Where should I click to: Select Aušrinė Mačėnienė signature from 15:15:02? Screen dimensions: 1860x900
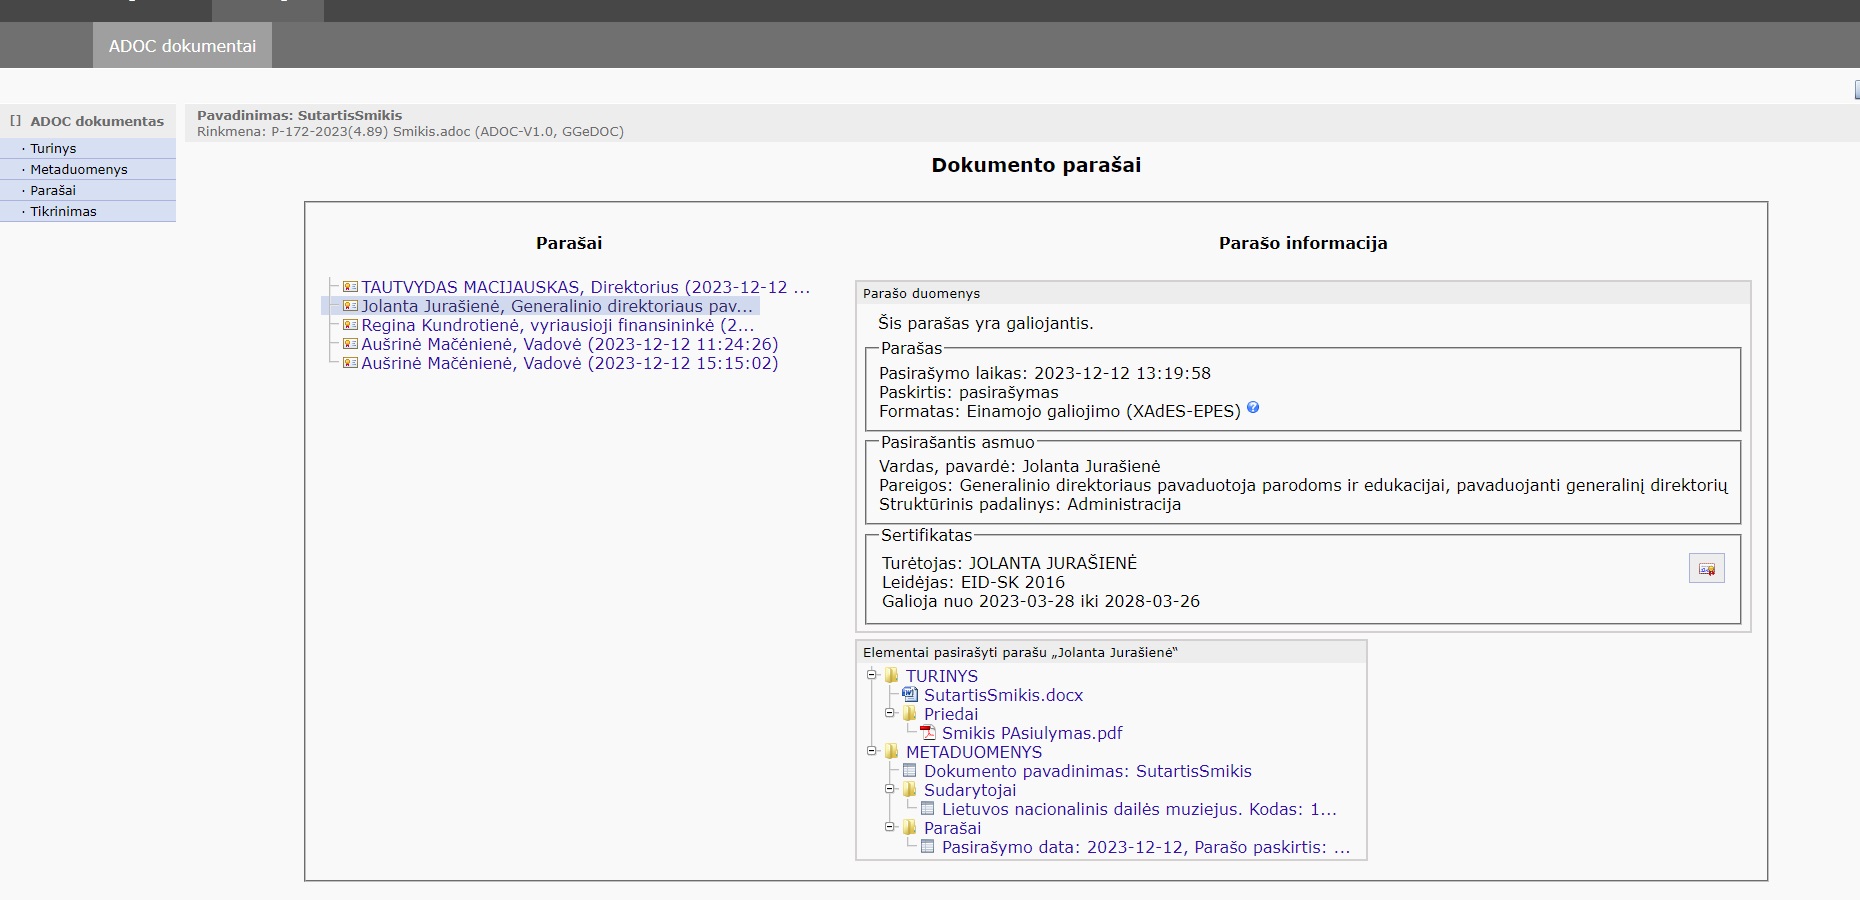569,363
